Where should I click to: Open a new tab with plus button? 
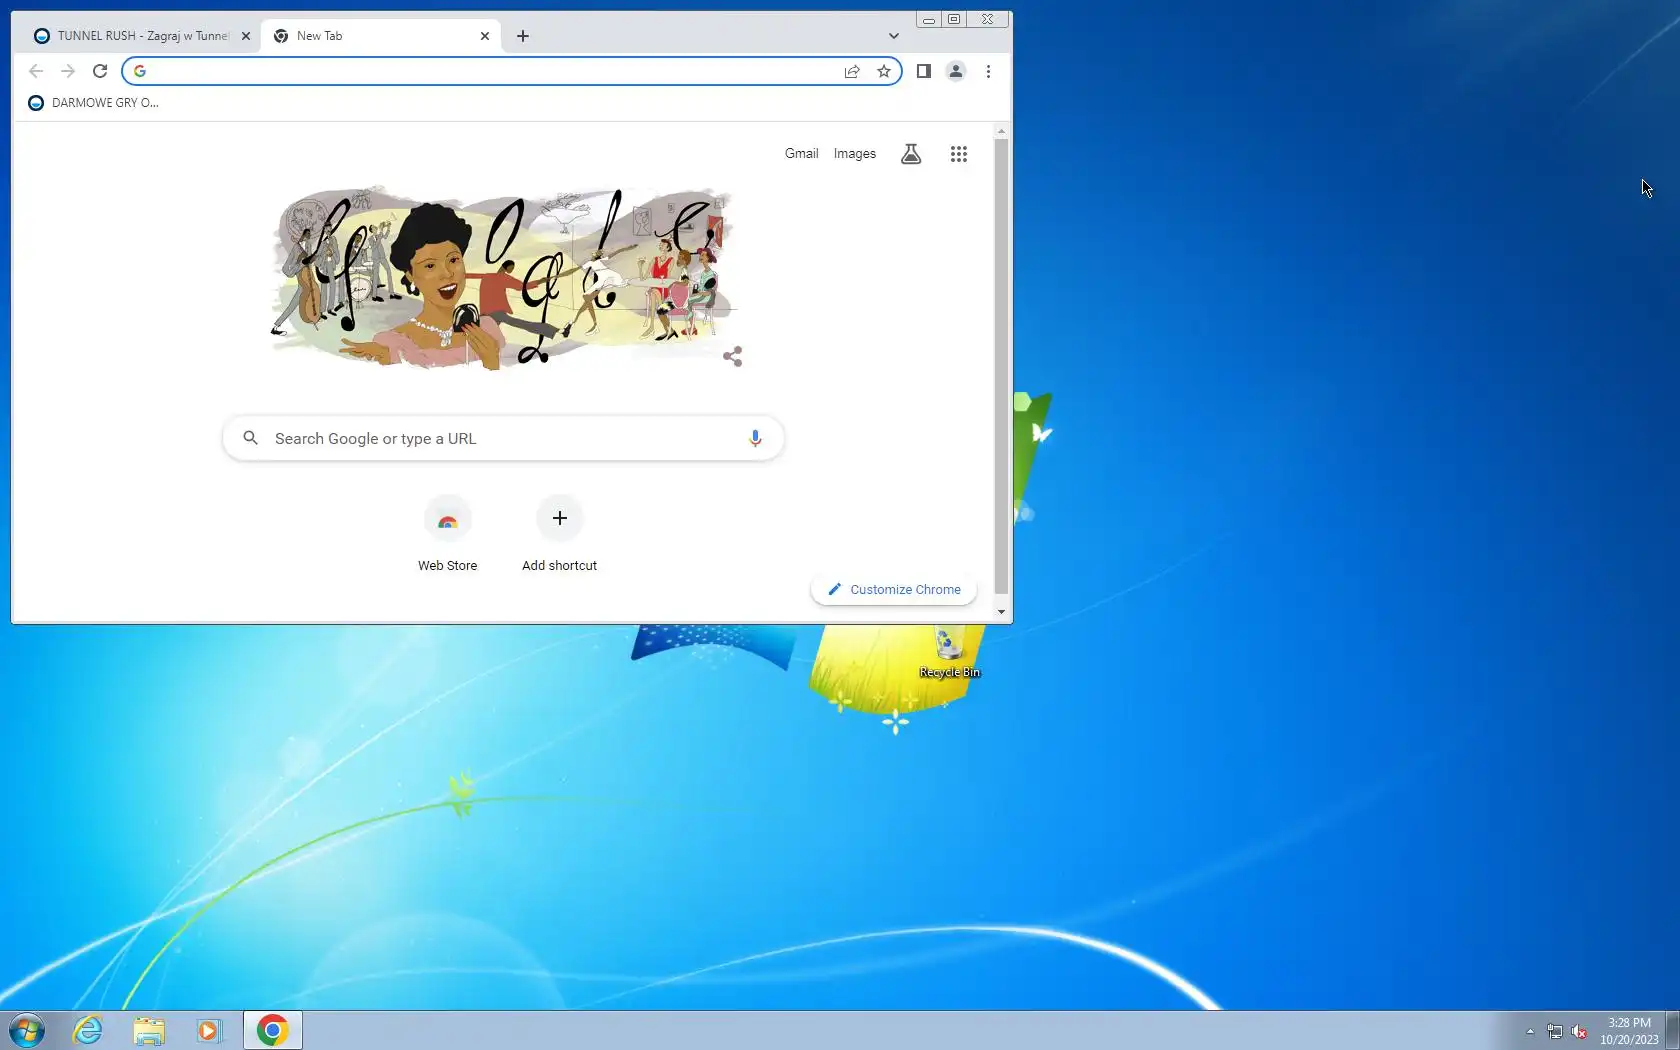tap(523, 36)
